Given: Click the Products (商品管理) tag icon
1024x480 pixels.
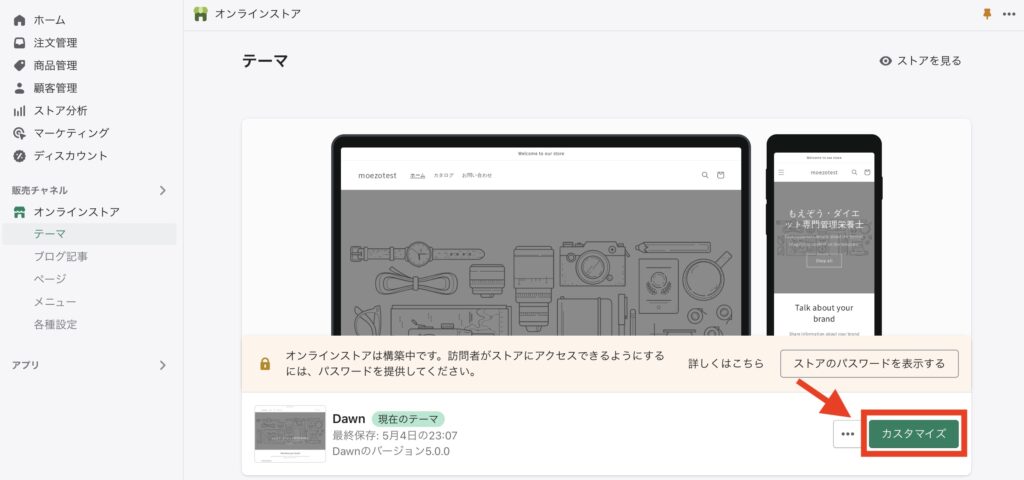Looking at the screenshot, I should 19,65.
